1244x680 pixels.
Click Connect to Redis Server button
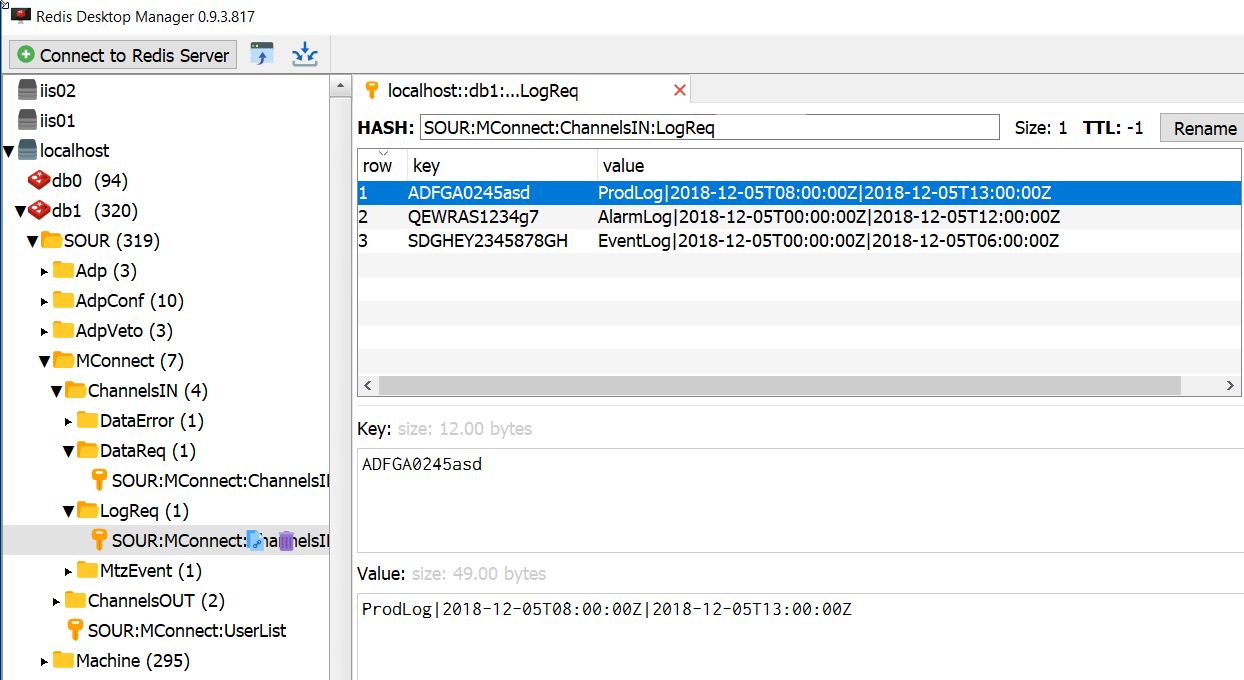point(123,55)
